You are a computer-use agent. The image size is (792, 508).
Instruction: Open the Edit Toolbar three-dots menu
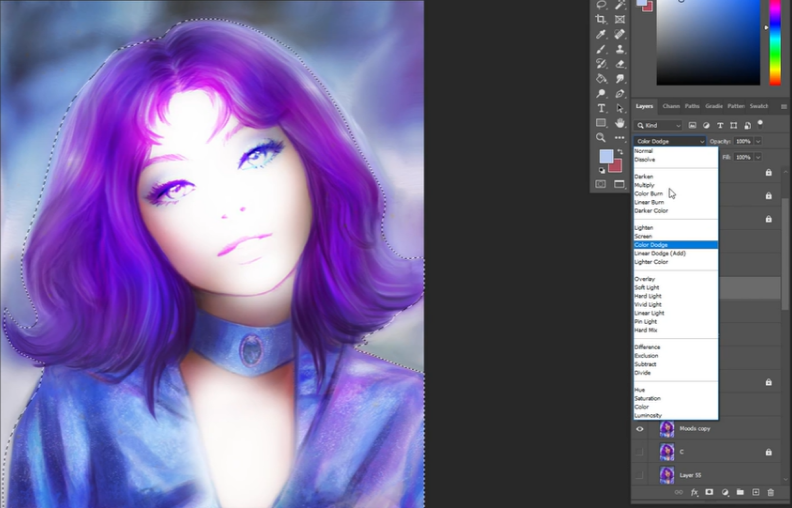620,137
